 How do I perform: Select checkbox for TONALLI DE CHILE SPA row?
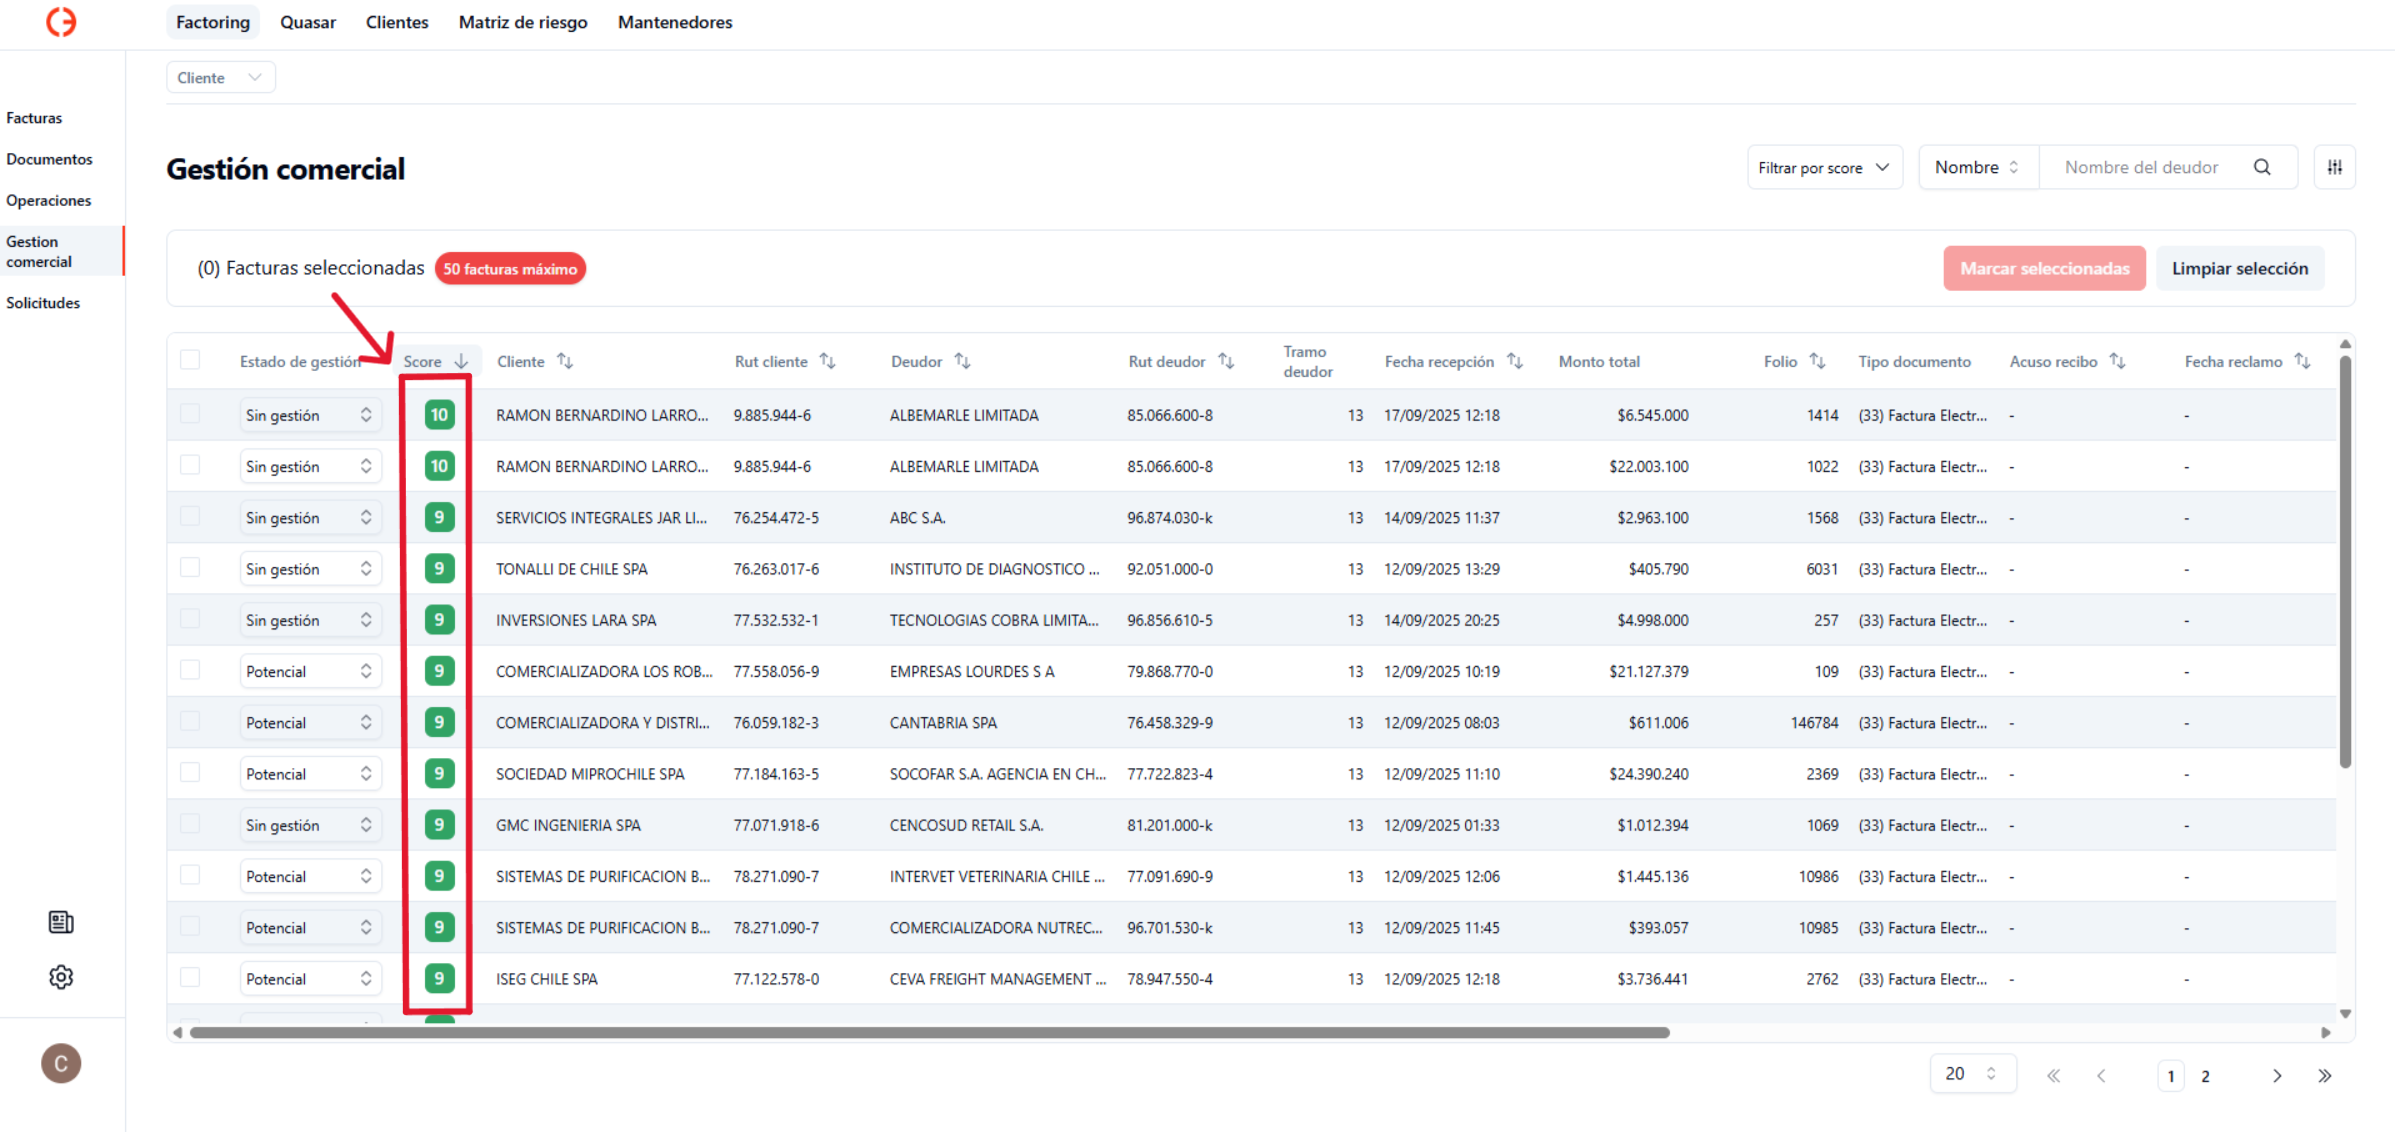pyautogui.click(x=190, y=568)
